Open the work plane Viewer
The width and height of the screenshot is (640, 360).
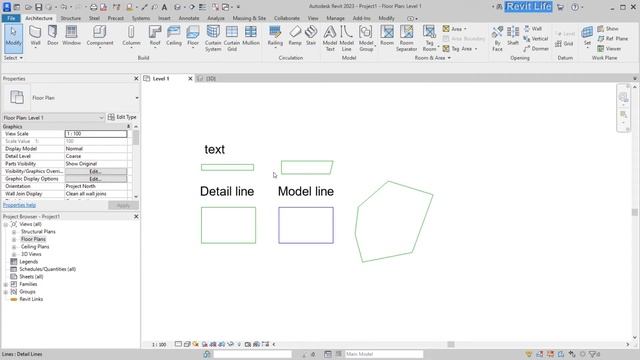[x=609, y=49]
